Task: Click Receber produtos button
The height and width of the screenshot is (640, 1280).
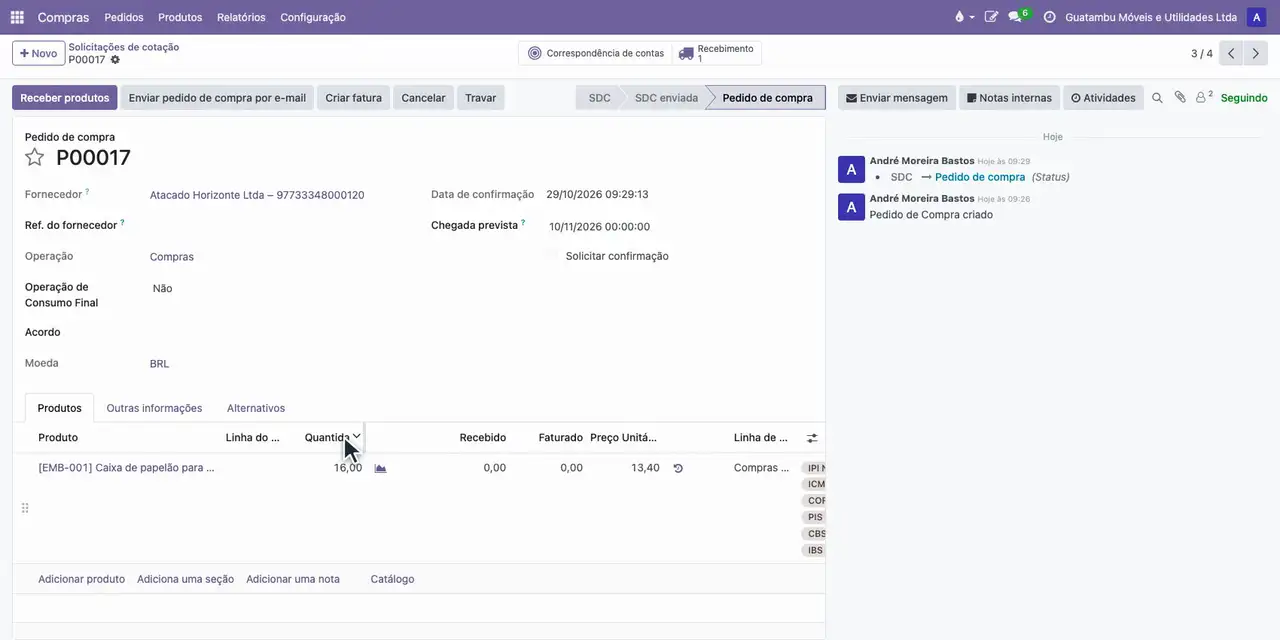Action: pyautogui.click(x=65, y=98)
